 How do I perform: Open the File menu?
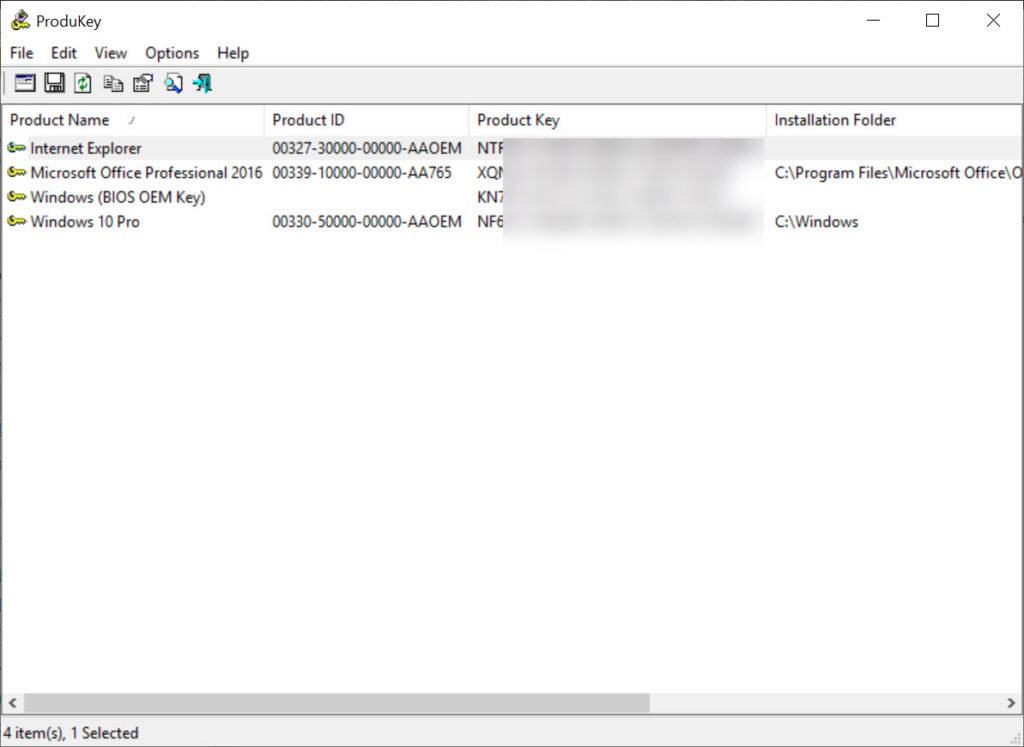coord(22,53)
